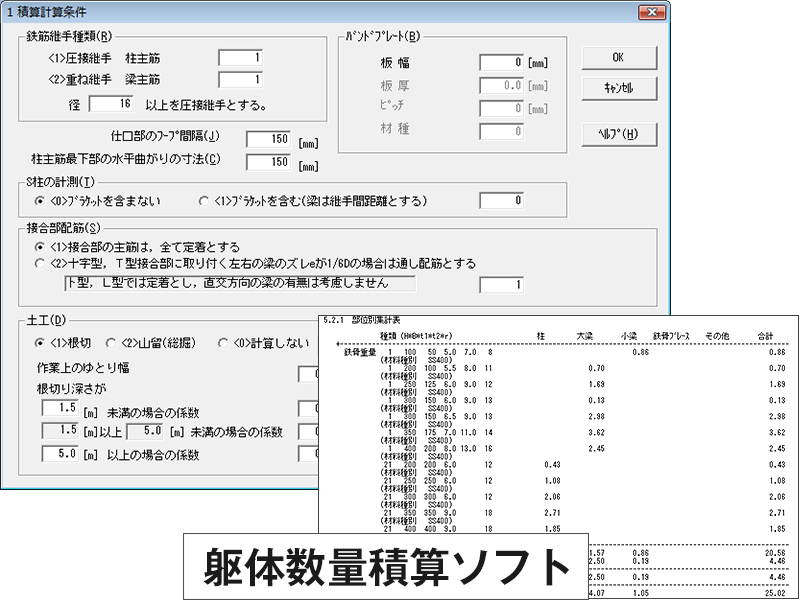Image resolution: width=800 pixels, height=600 pixels.
Task: Click the 積算計算条件 title bar icon
Action: pos(12,12)
